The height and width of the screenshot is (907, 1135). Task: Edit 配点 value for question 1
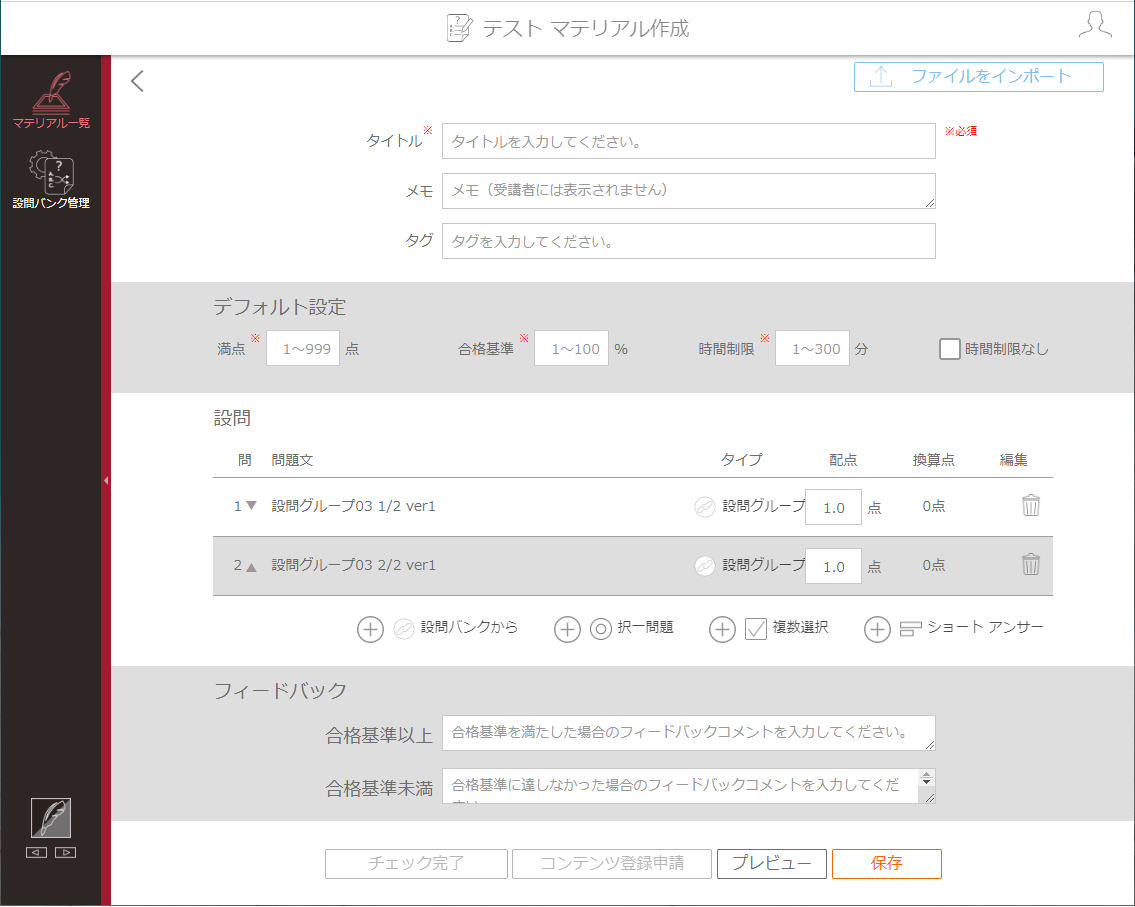[x=833, y=507]
